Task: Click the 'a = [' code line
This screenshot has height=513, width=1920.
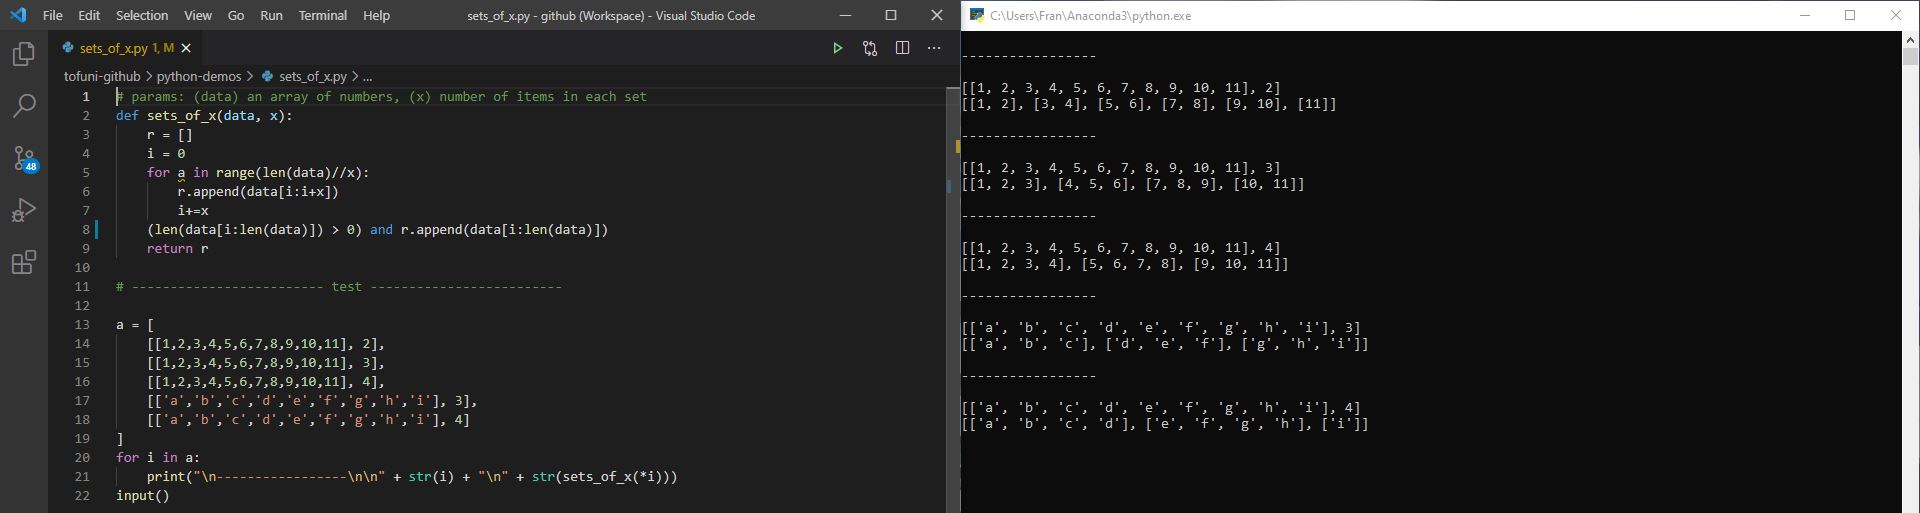Action: (x=135, y=325)
